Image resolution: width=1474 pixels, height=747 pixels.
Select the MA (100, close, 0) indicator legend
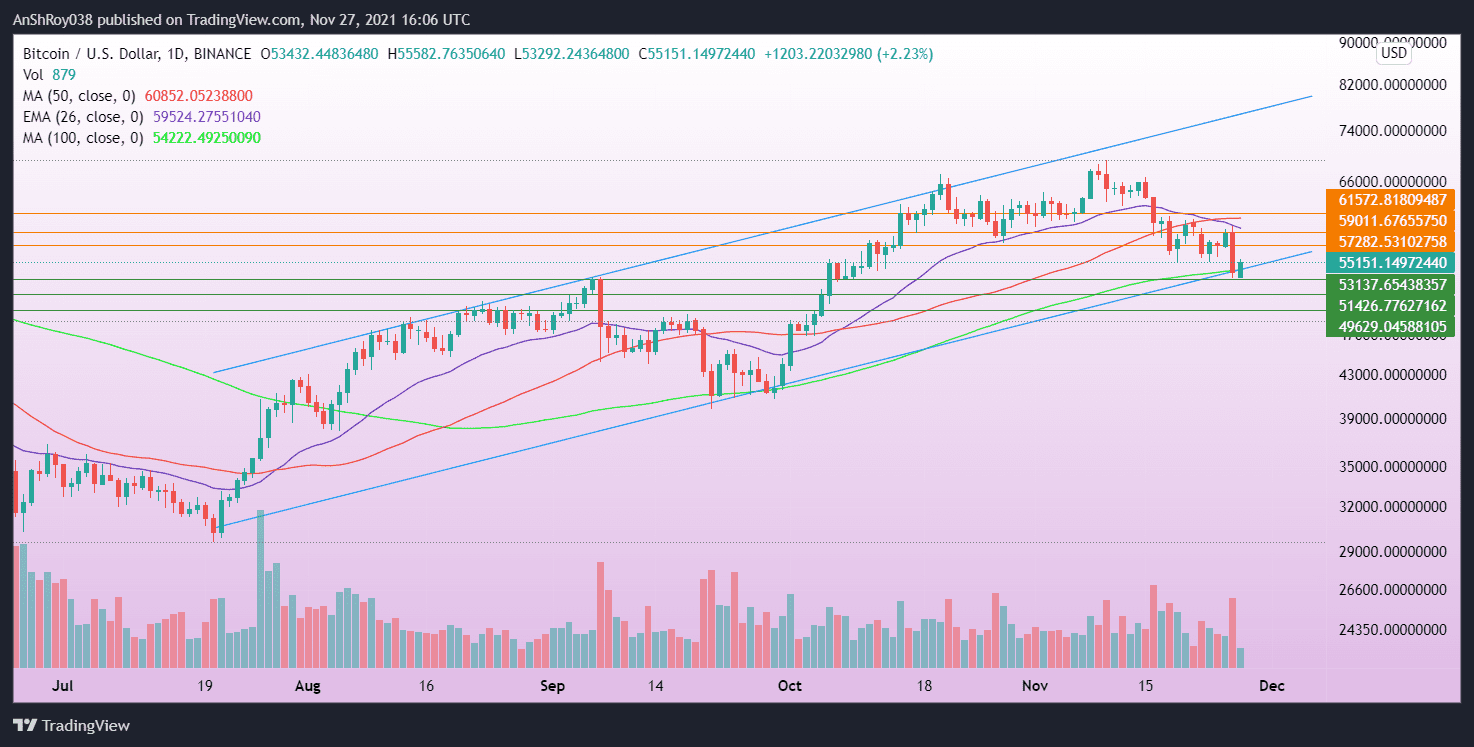pyautogui.click(x=80, y=138)
